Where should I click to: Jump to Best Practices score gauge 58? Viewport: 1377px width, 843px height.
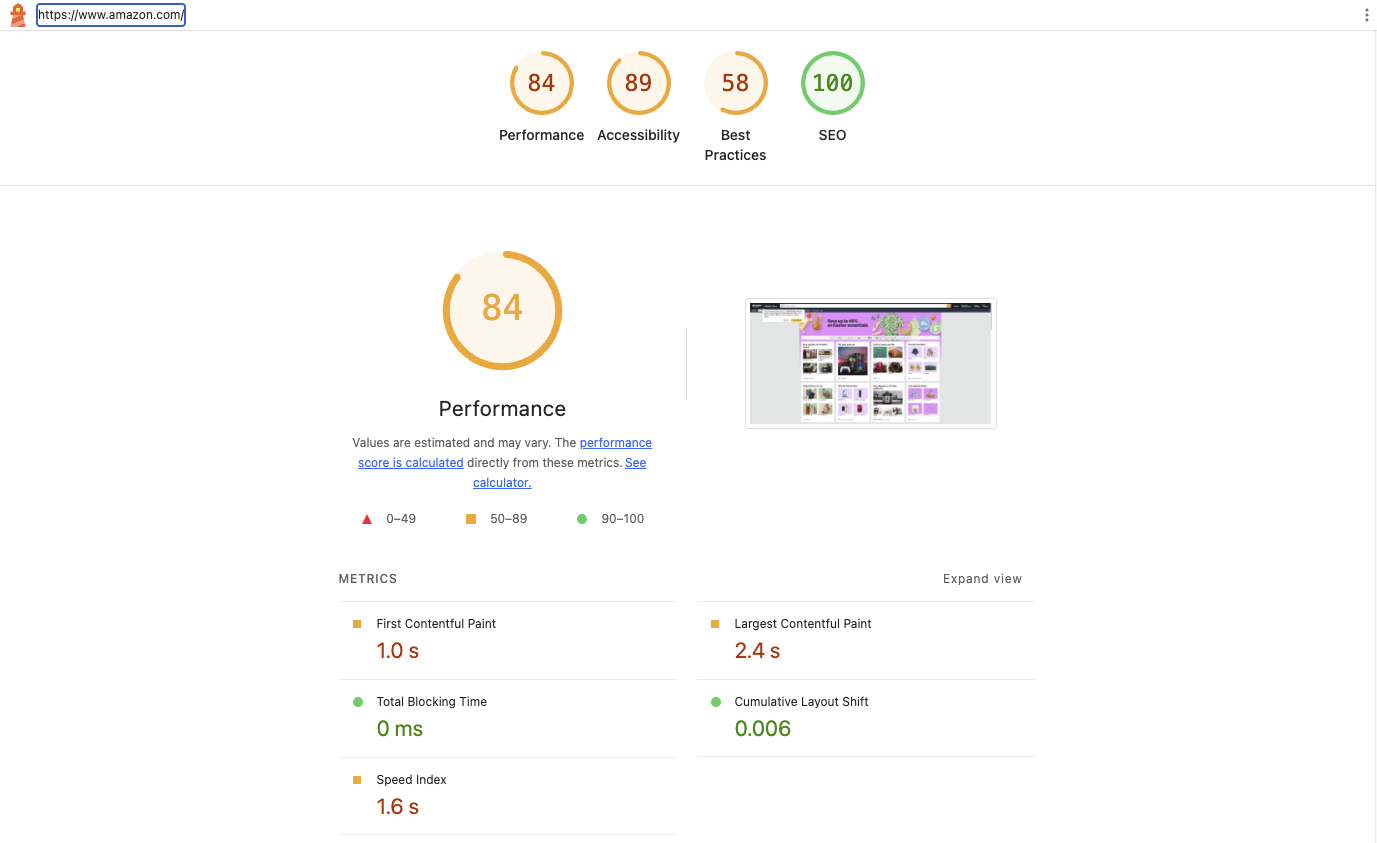[x=735, y=83]
